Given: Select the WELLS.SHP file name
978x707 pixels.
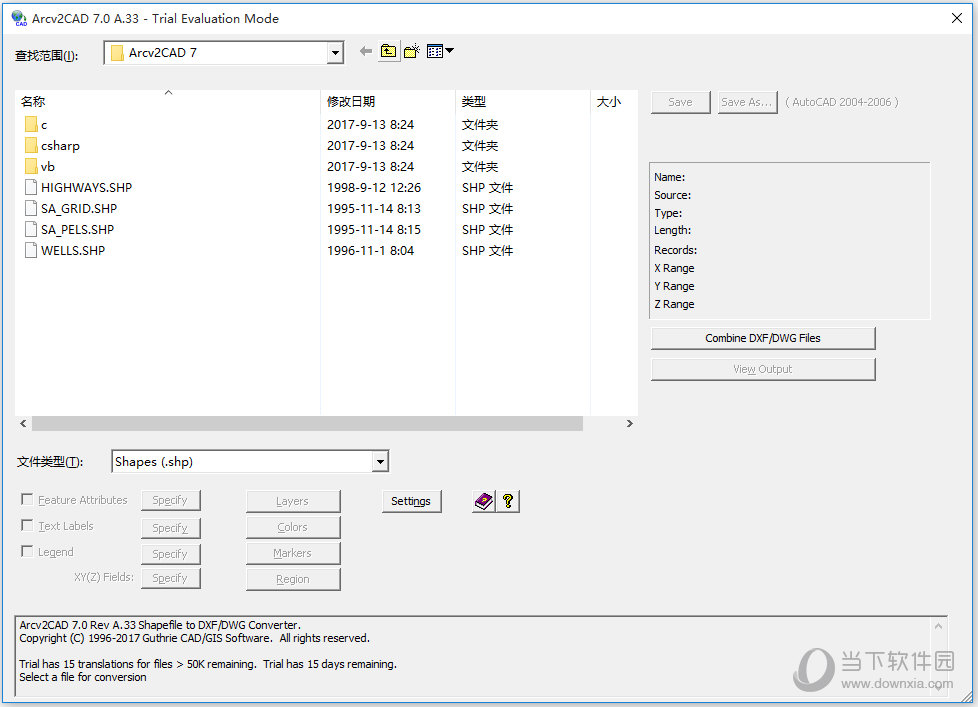Looking at the screenshot, I should coord(73,251).
